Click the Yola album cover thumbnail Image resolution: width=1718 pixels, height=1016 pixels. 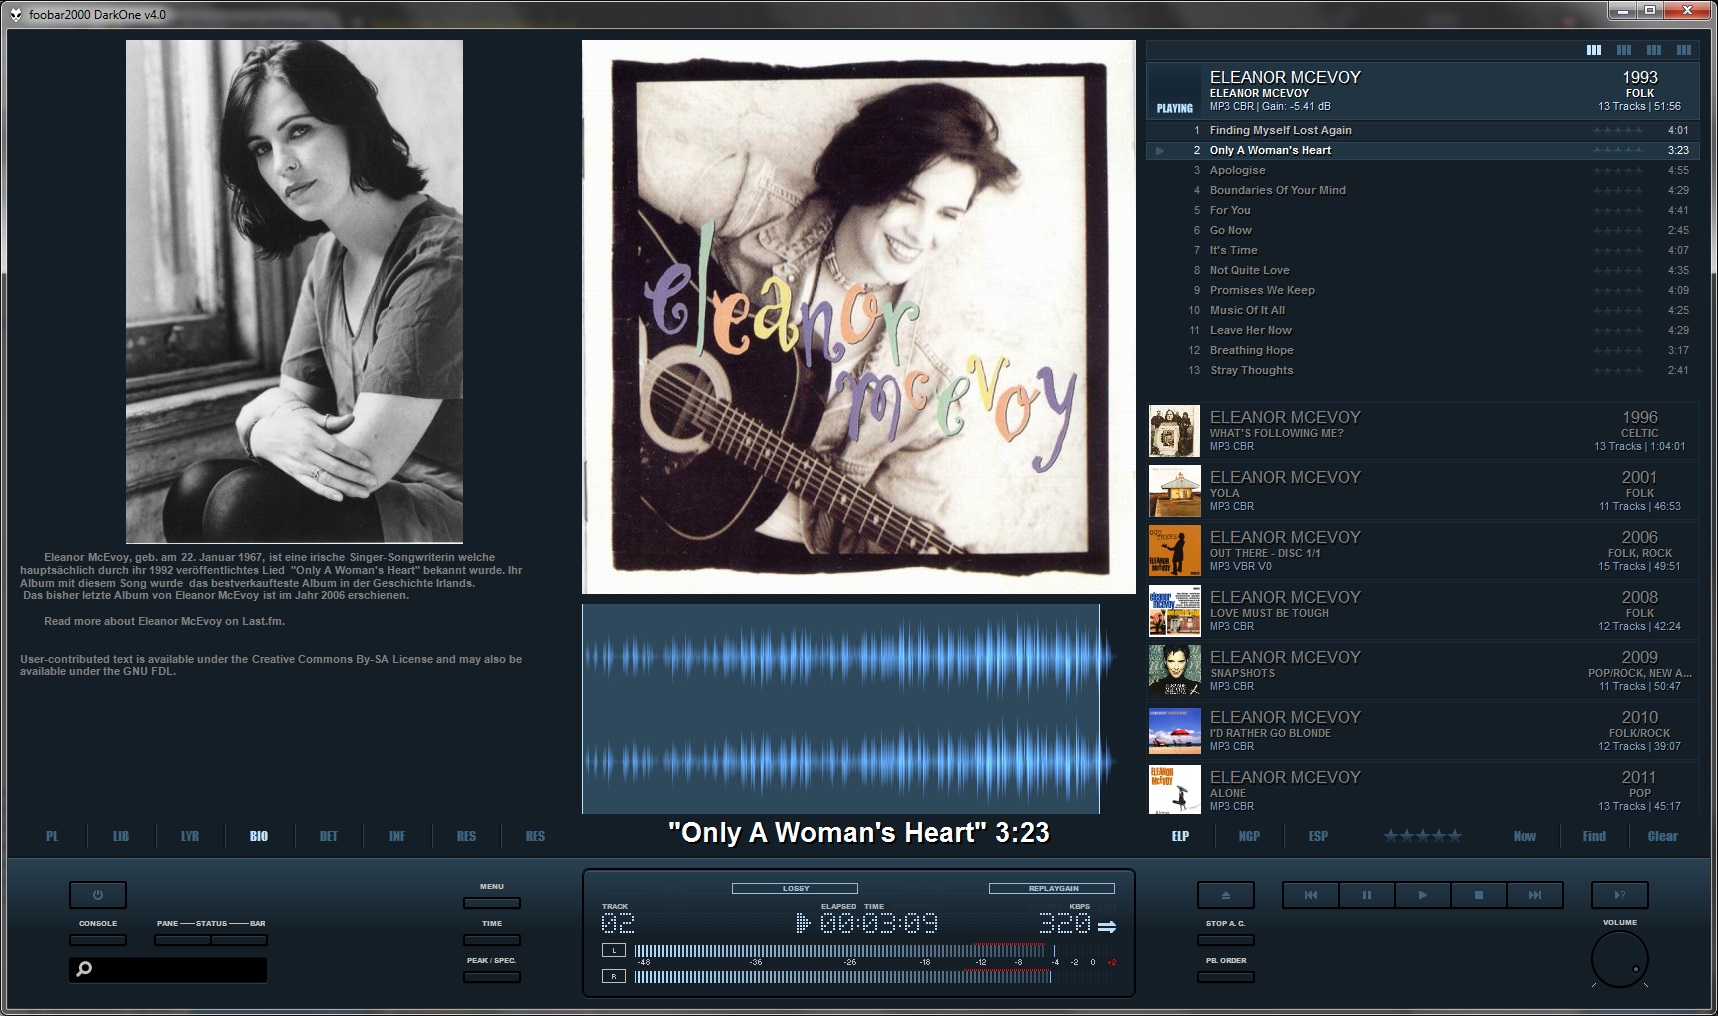[1174, 491]
